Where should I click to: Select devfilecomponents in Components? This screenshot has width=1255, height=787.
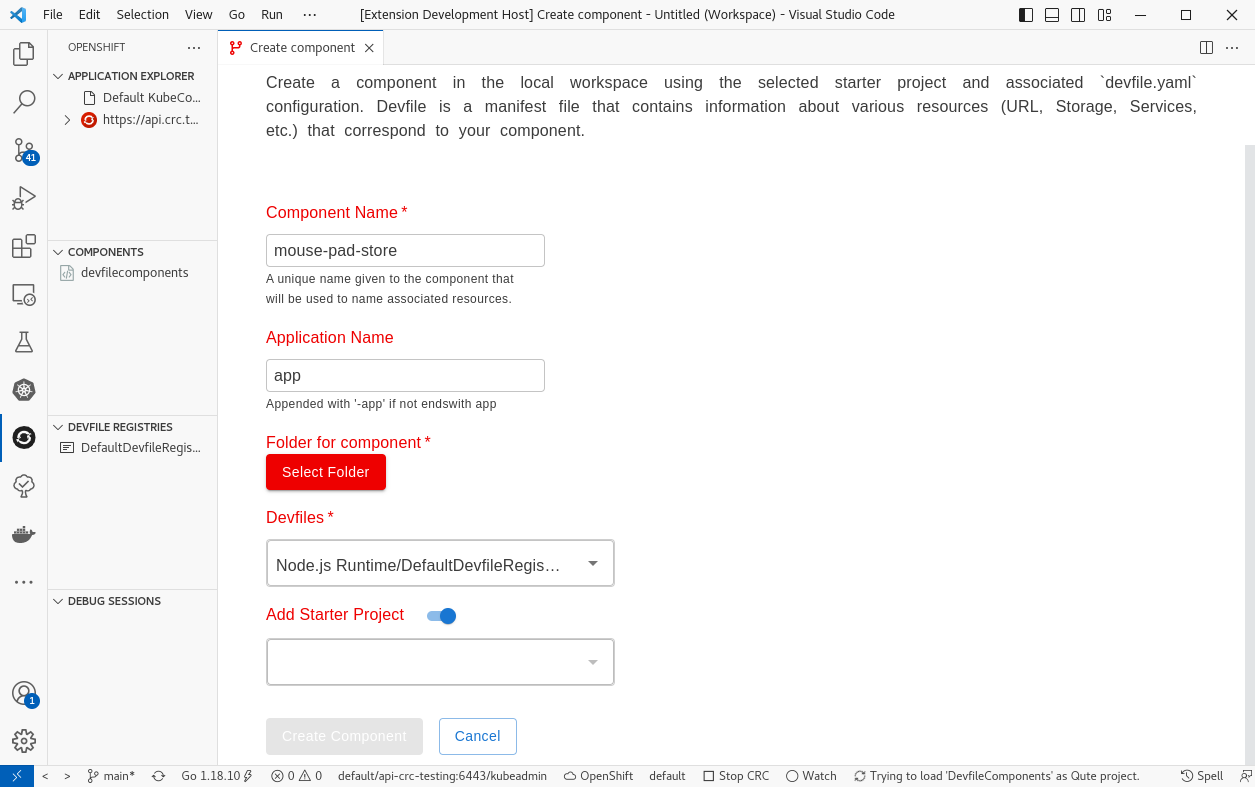pyautogui.click(x=133, y=273)
